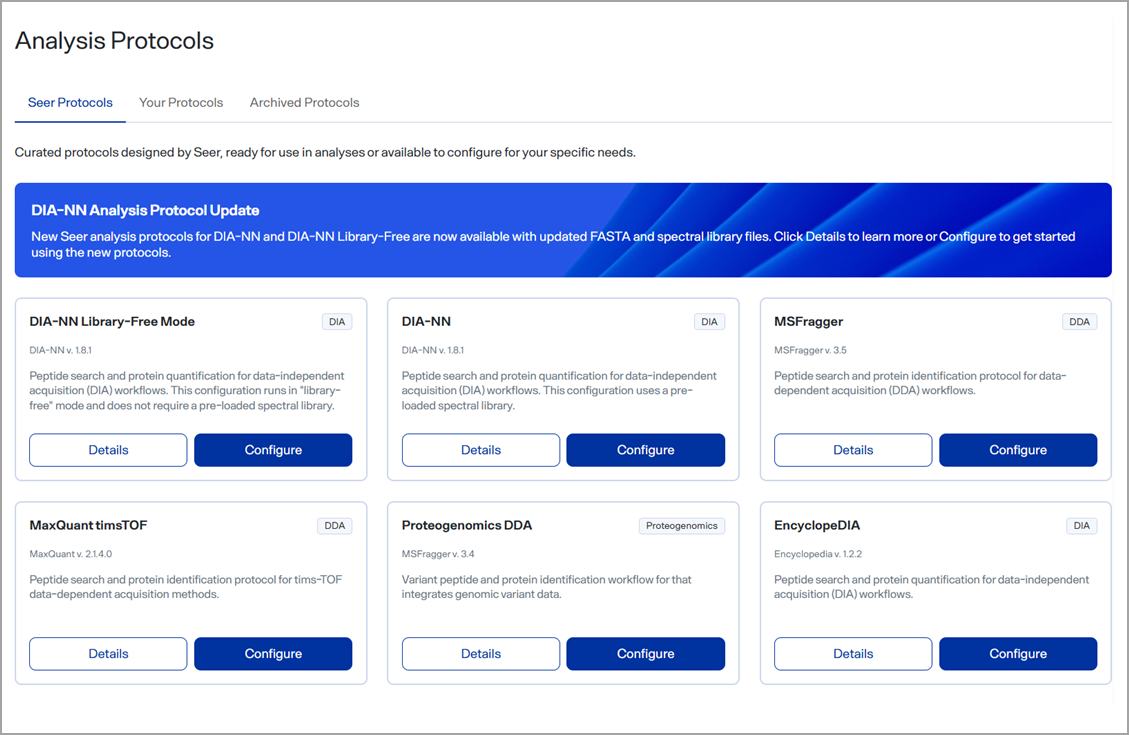Screen dimensions: 1129x735
Task: Click the DIA-NN Analysis Protocol Update banner
Action: 563,230
